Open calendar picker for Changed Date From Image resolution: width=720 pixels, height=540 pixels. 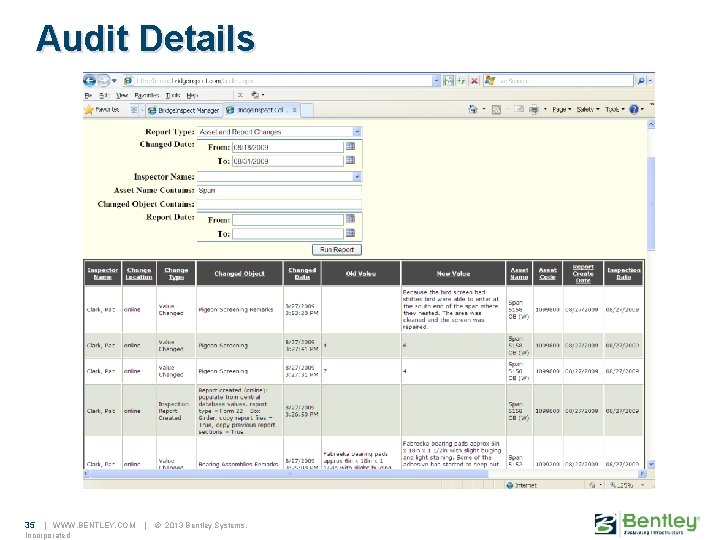pos(350,146)
